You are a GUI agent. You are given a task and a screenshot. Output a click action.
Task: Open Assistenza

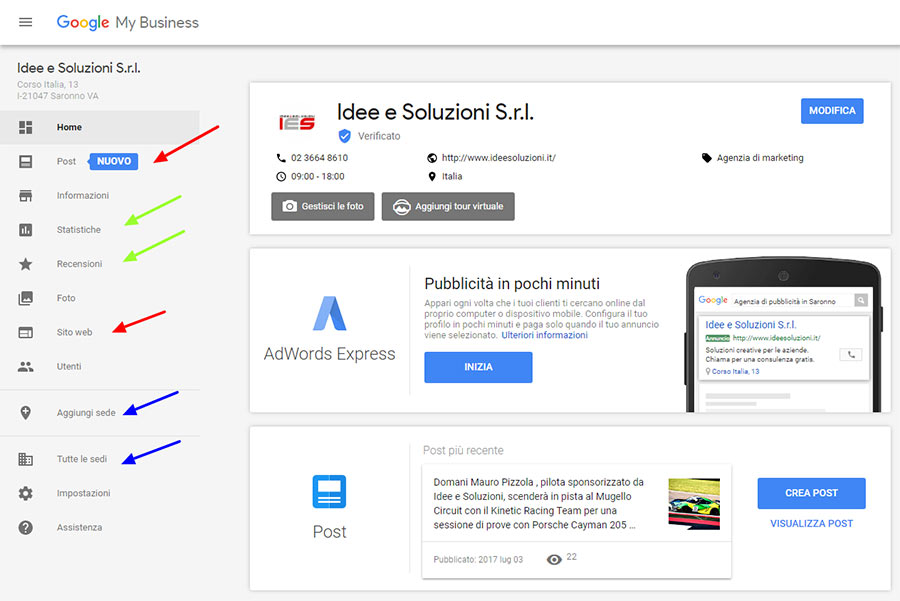[79, 528]
